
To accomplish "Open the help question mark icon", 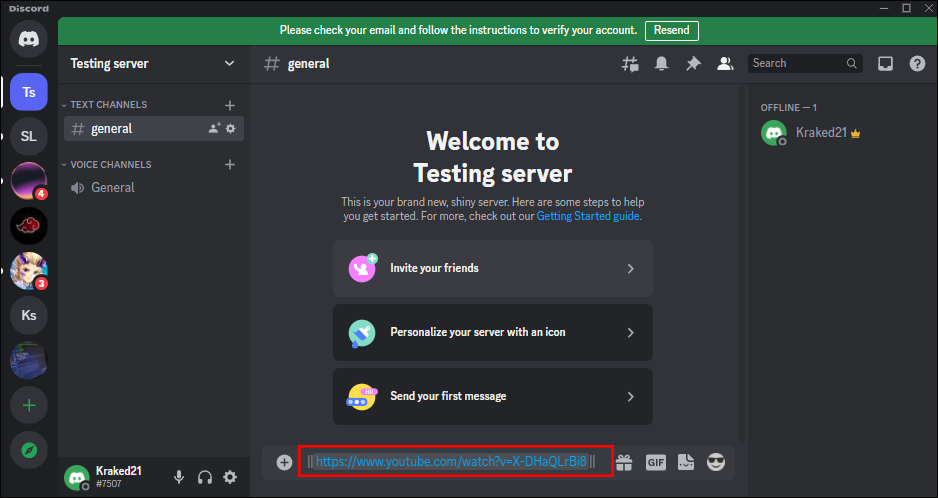I will coord(917,63).
